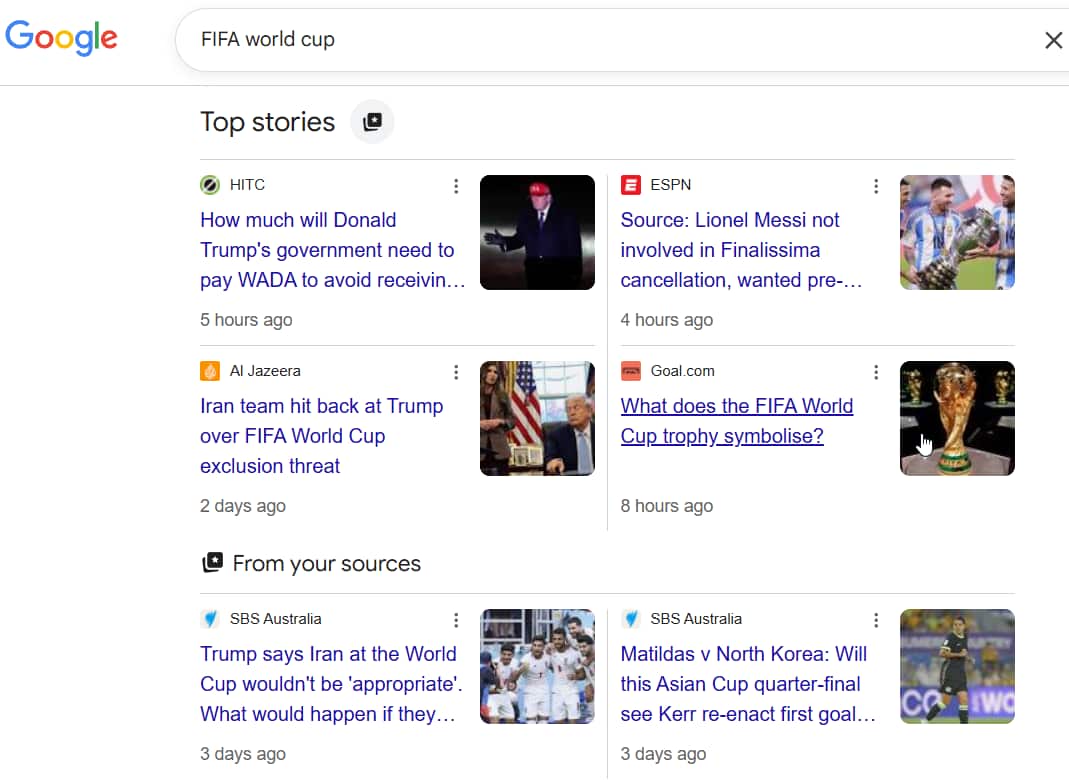This screenshot has width=1069, height=780.
Task: Click the news icon beside Top stories
Action: tap(371, 121)
